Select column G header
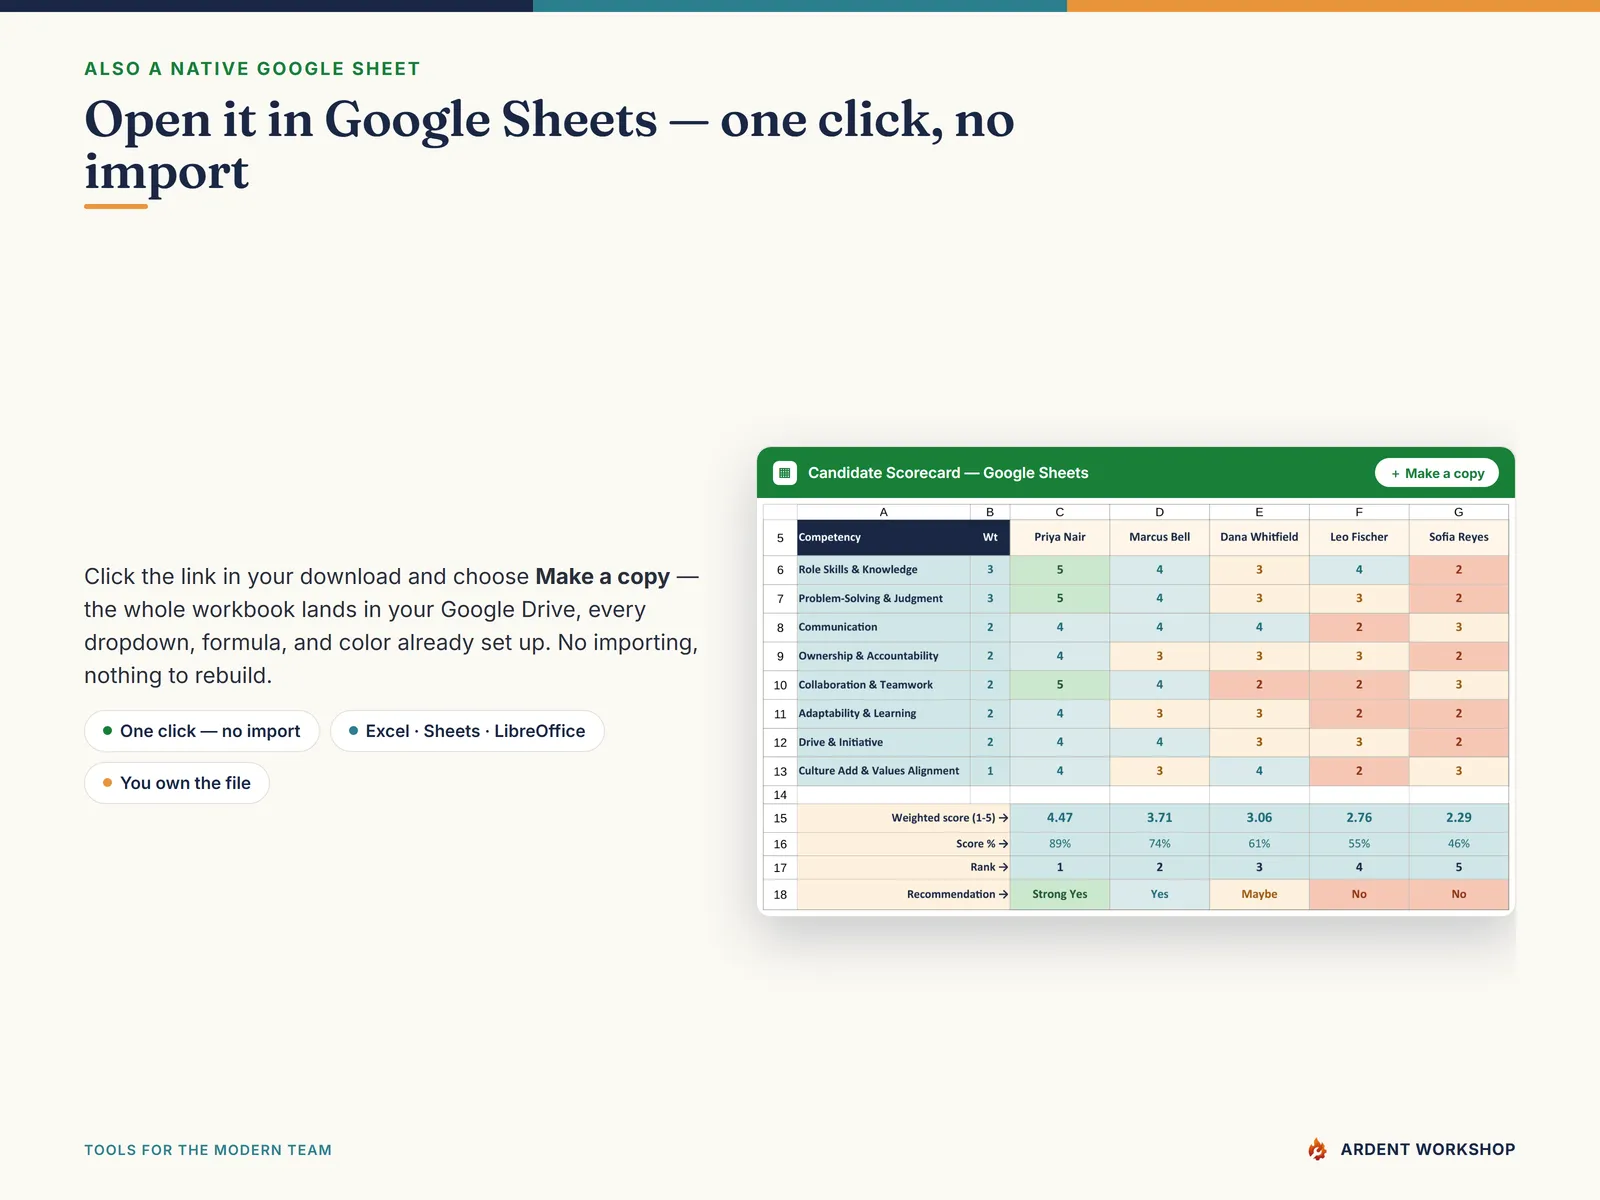Viewport: 1600px width, 1200px height. point(1459,512)
